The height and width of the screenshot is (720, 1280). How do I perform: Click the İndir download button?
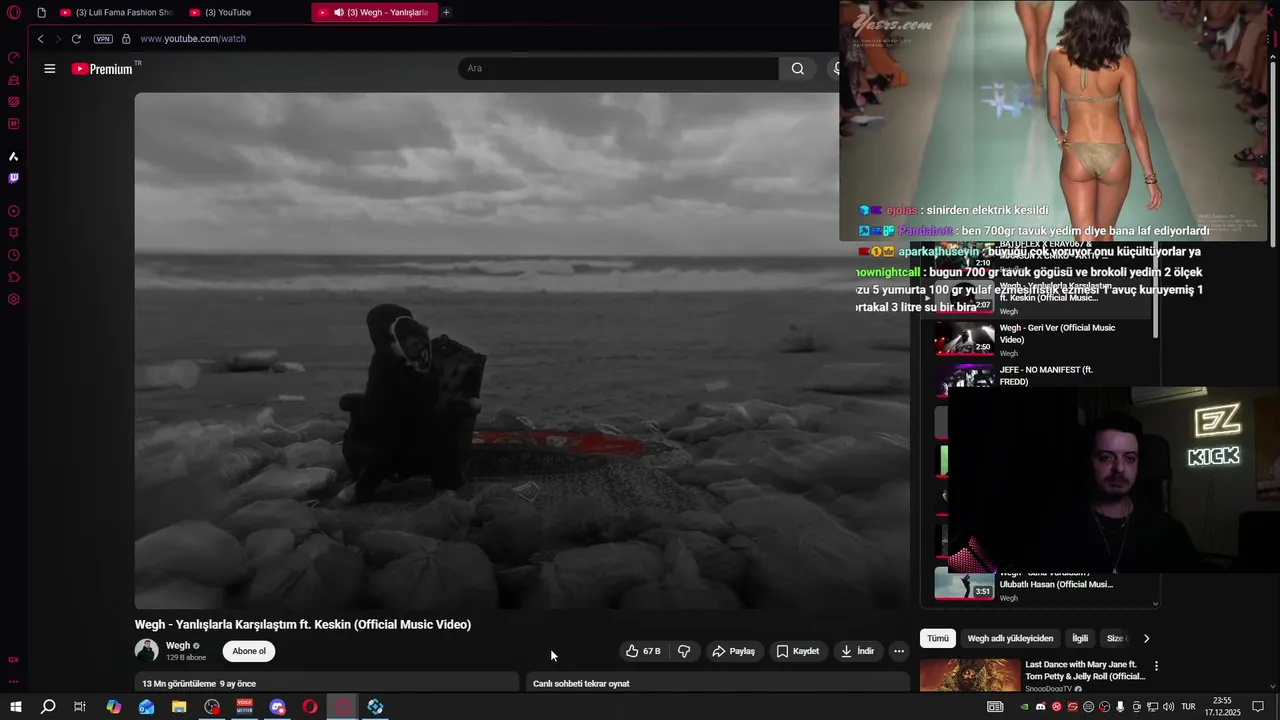coord(857,651)
